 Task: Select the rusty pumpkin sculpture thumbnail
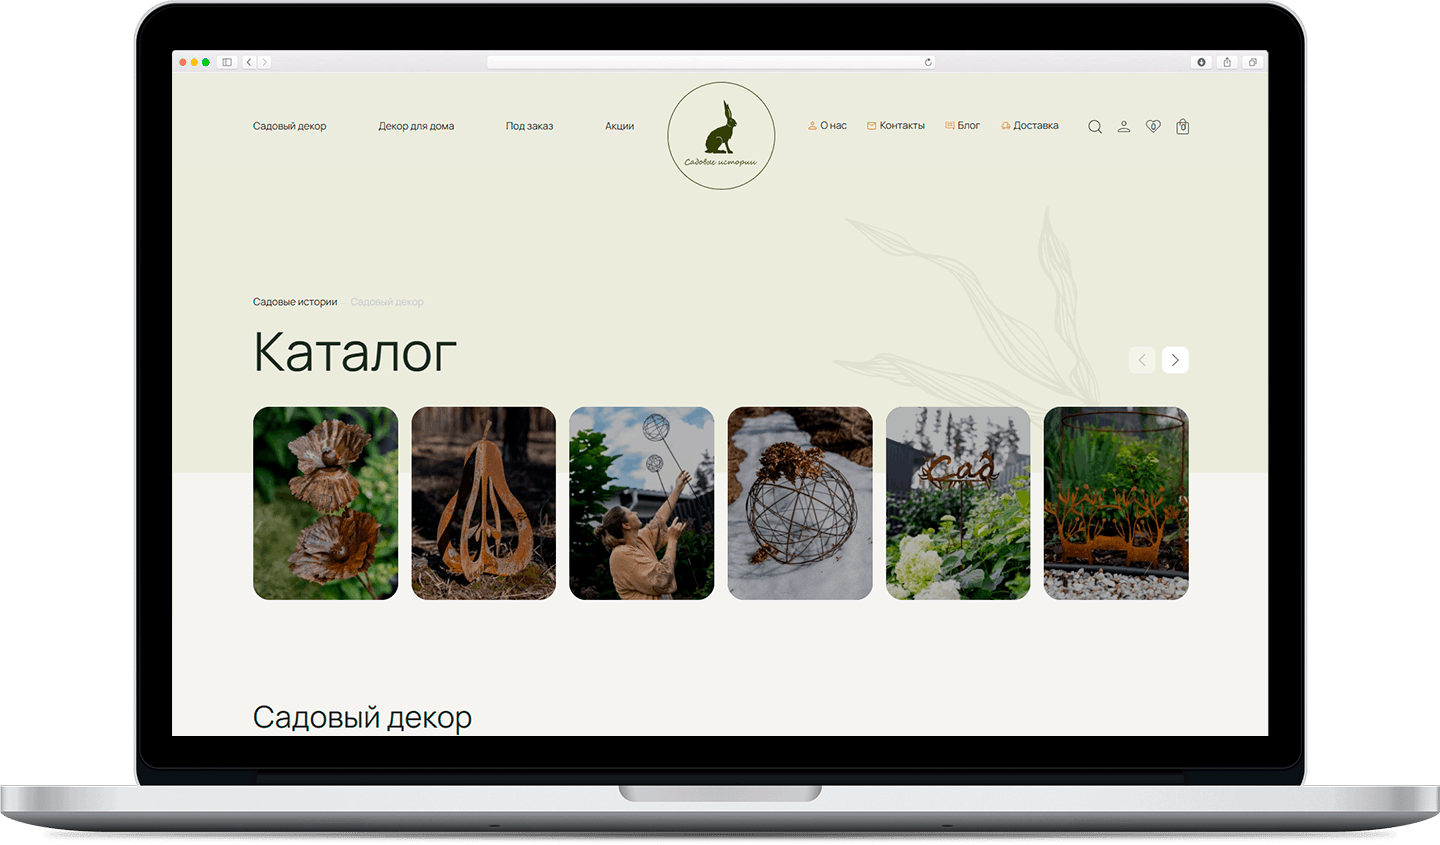483,502
